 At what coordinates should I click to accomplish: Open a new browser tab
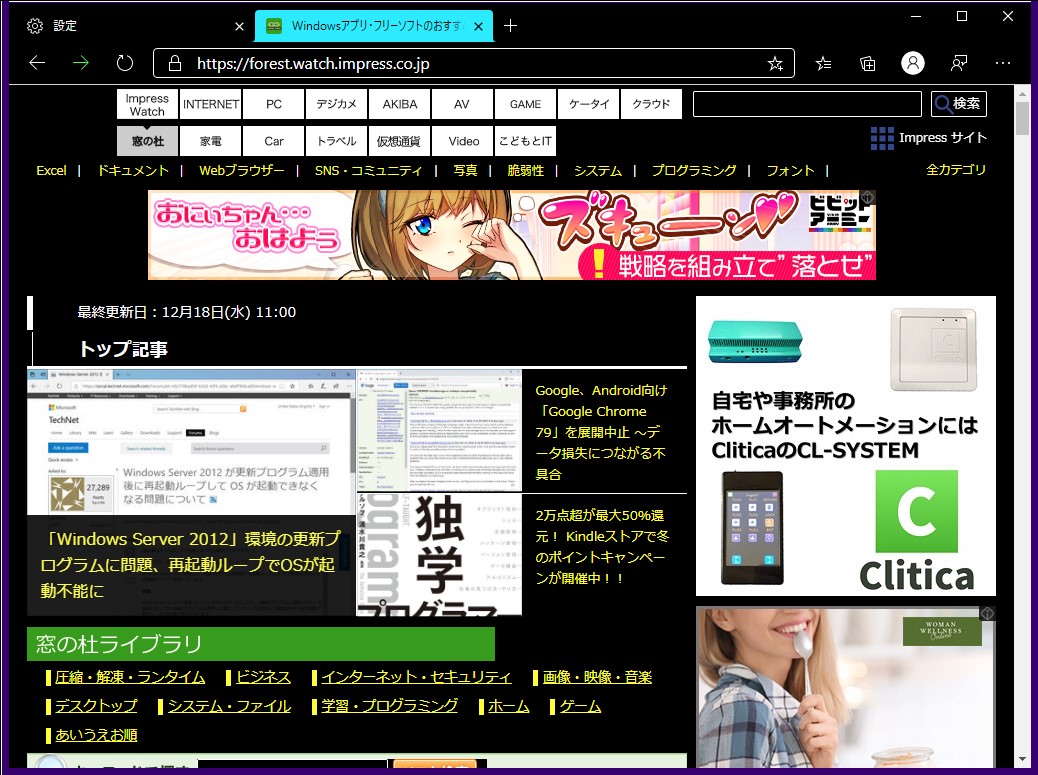point(510,26)
